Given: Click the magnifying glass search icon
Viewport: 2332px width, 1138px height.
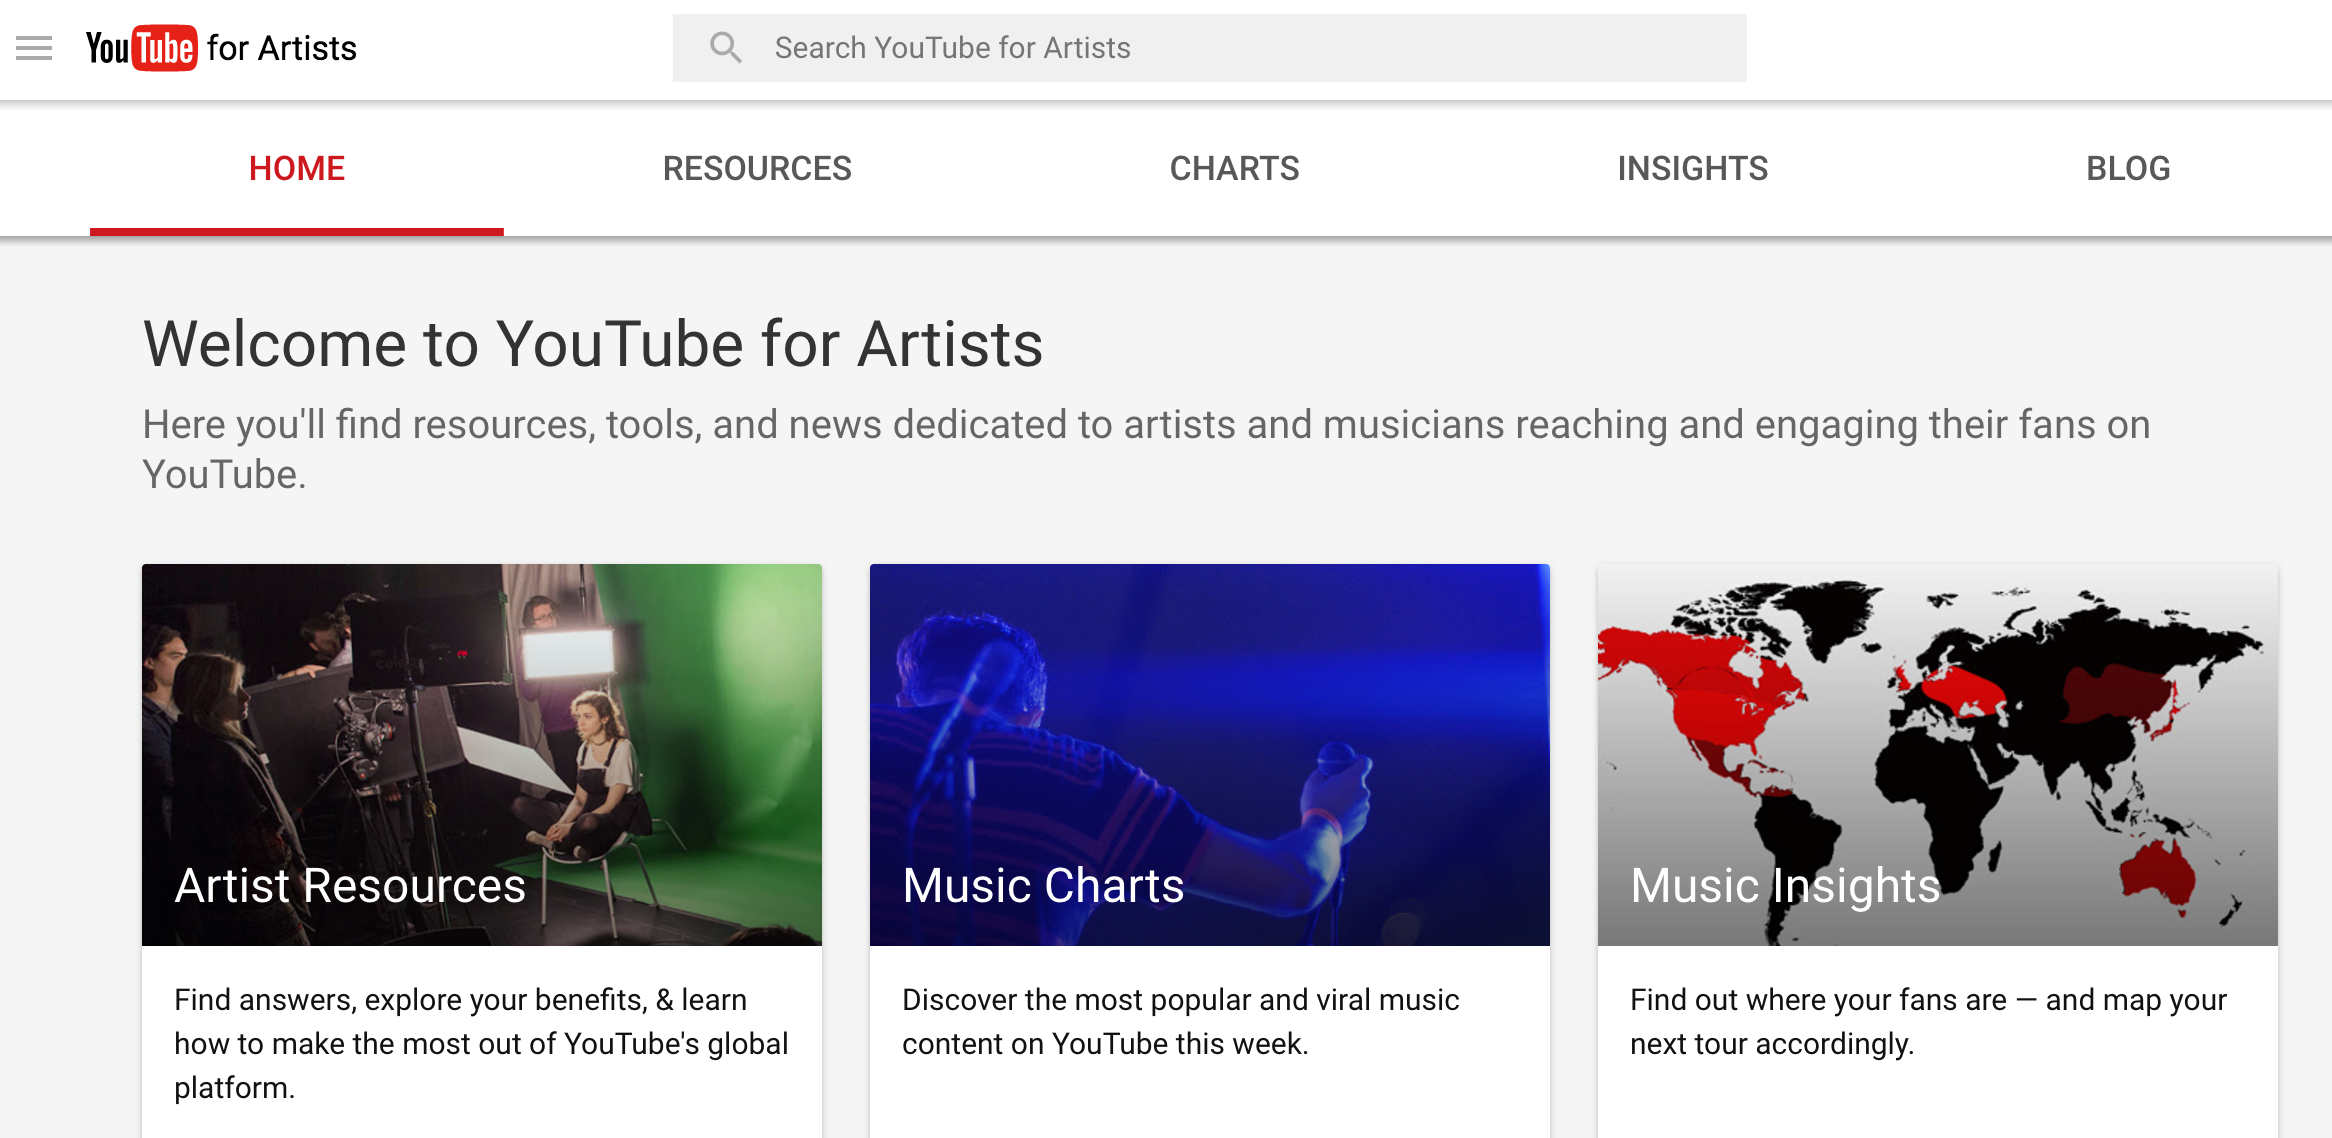Looking at the screenshot, I should [x=725, y=48].
